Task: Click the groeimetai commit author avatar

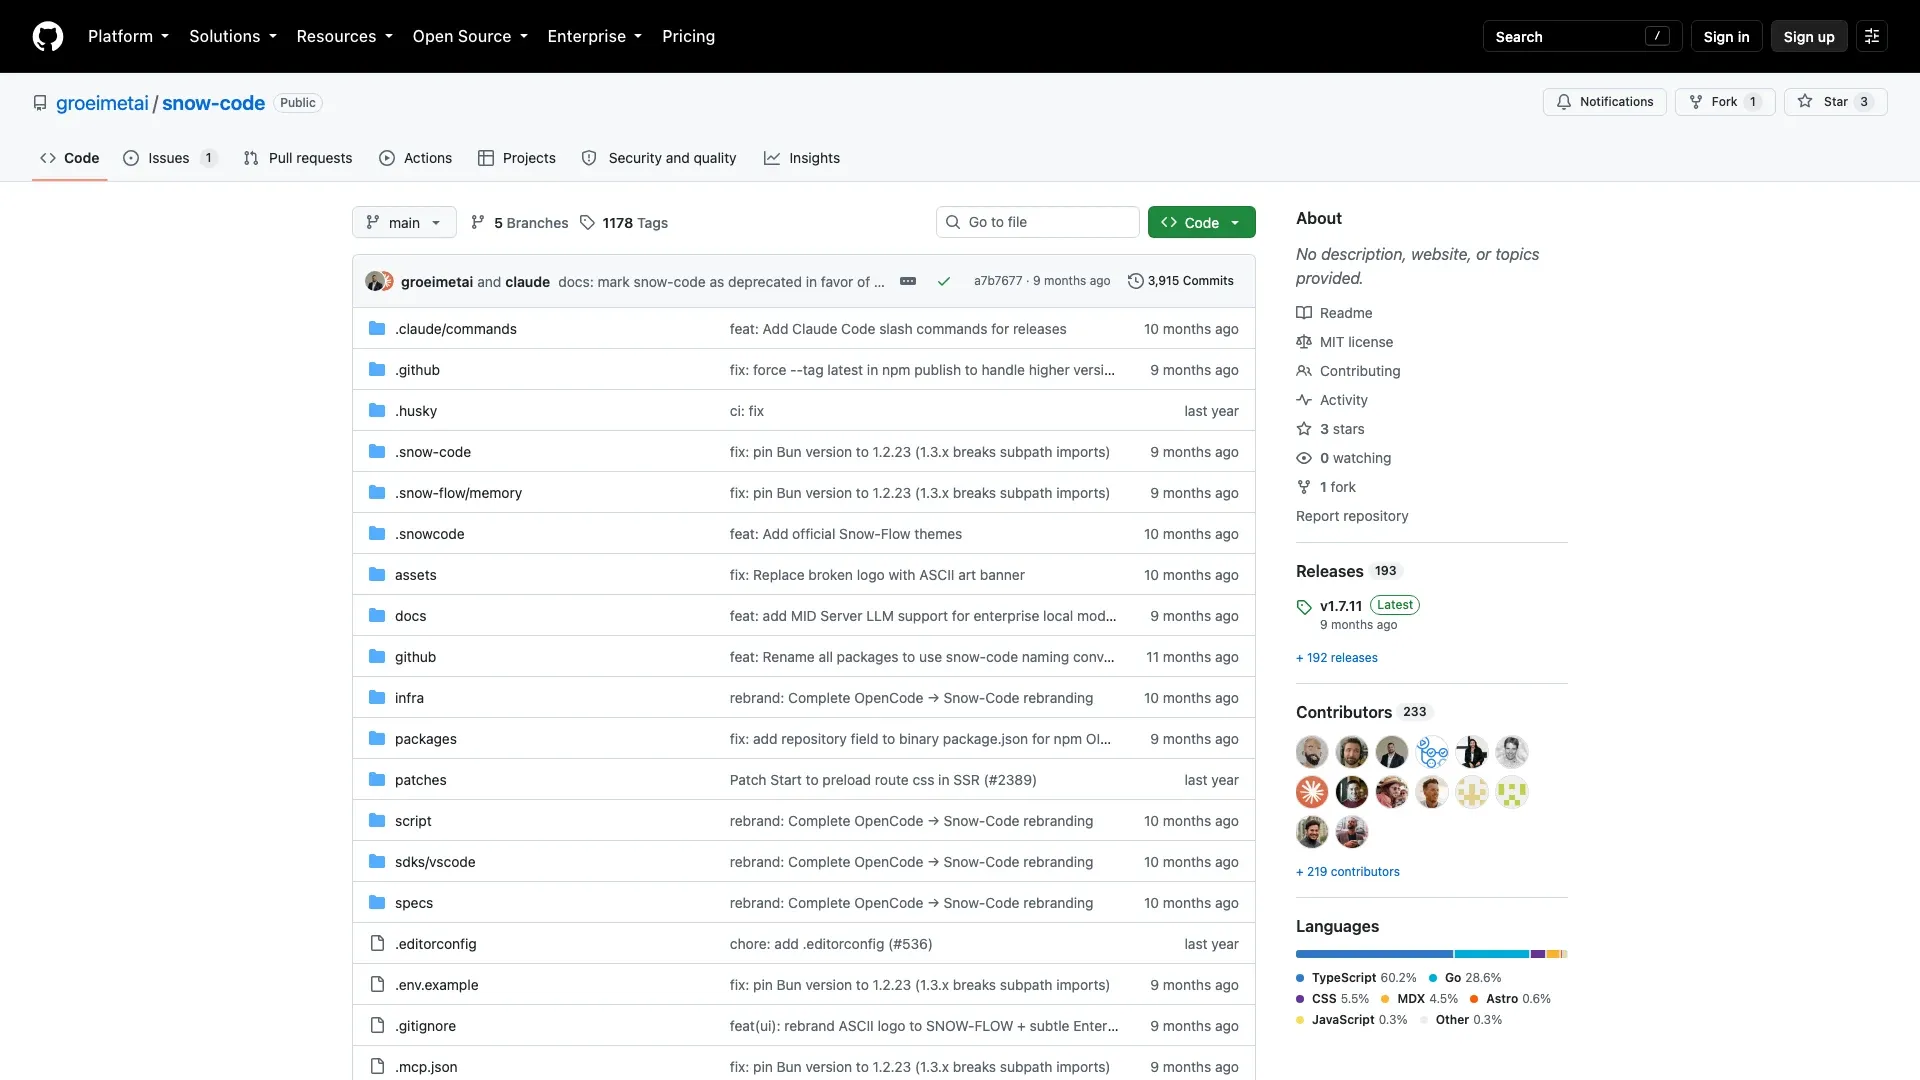Action: (374, 281)
